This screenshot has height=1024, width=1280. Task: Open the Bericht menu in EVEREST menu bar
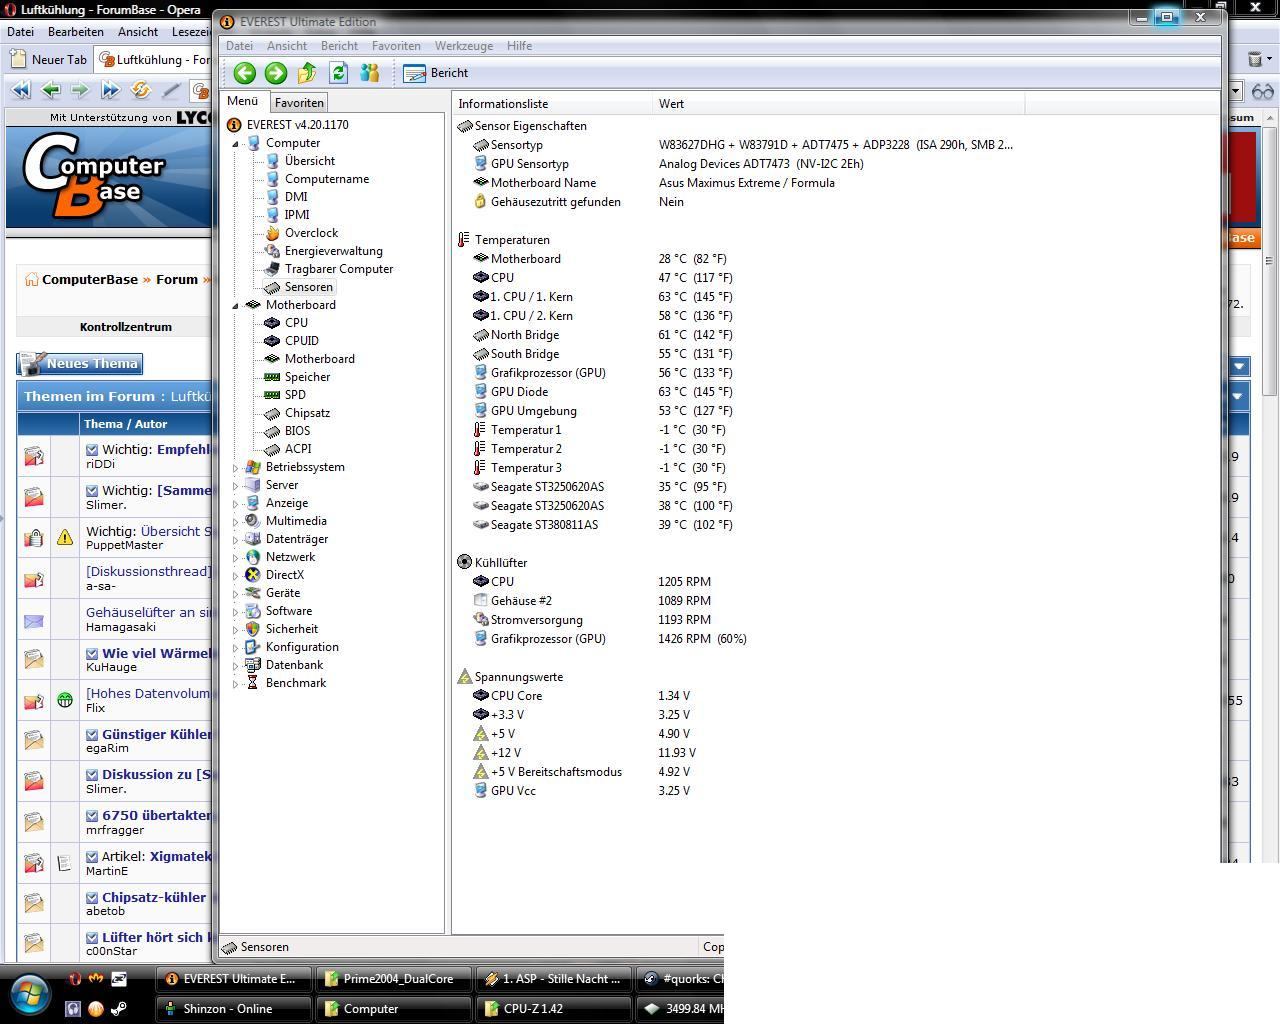coord(339,46)
